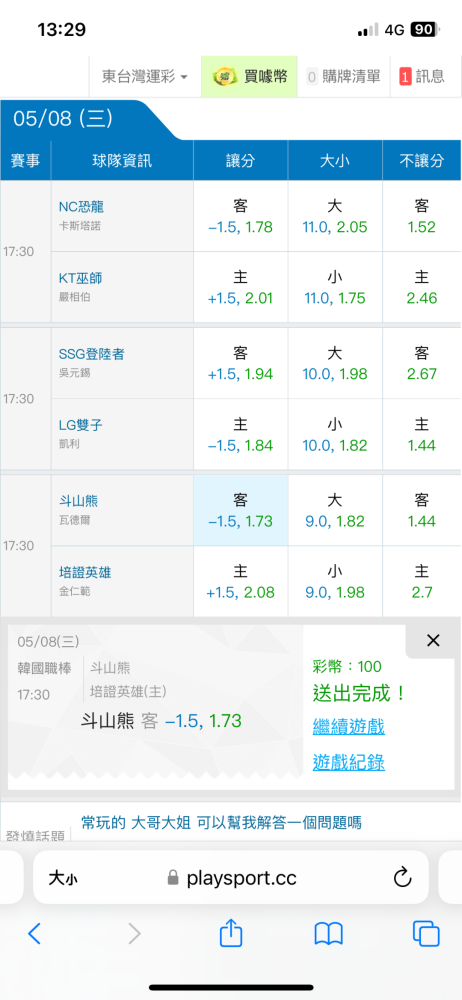
Task: Reload page with refresh icon
Action: tap(402, 878)
